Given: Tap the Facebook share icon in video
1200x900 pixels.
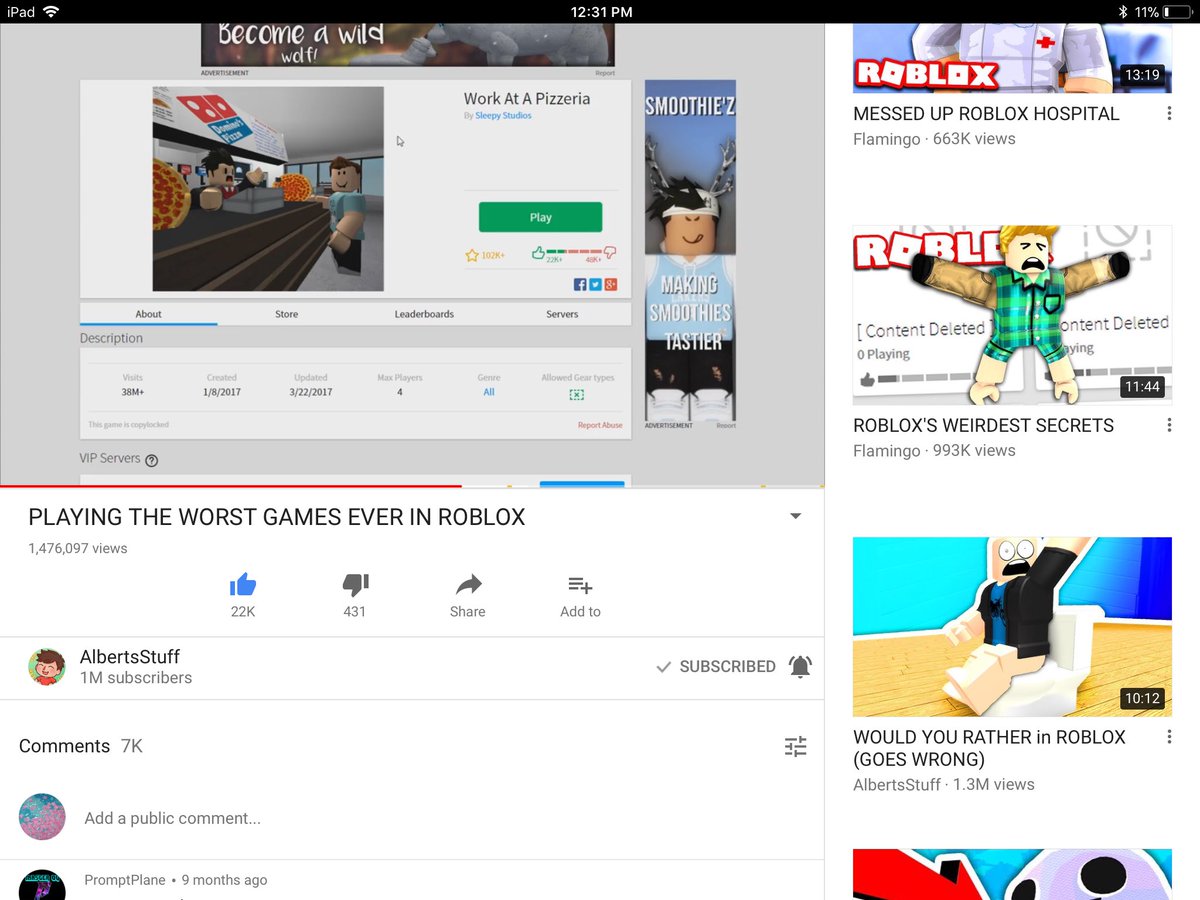Looking at the screenshot, I should pos(580,285).
